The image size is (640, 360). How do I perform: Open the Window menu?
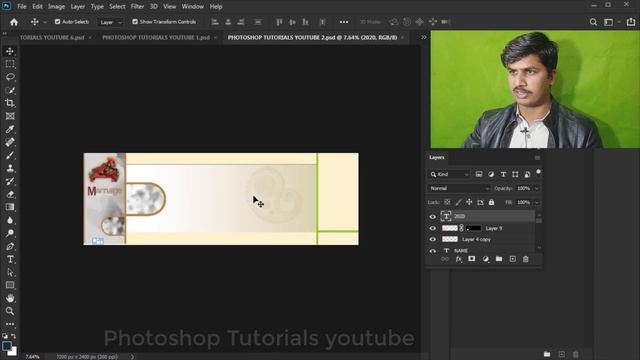(x=193, y=7)
